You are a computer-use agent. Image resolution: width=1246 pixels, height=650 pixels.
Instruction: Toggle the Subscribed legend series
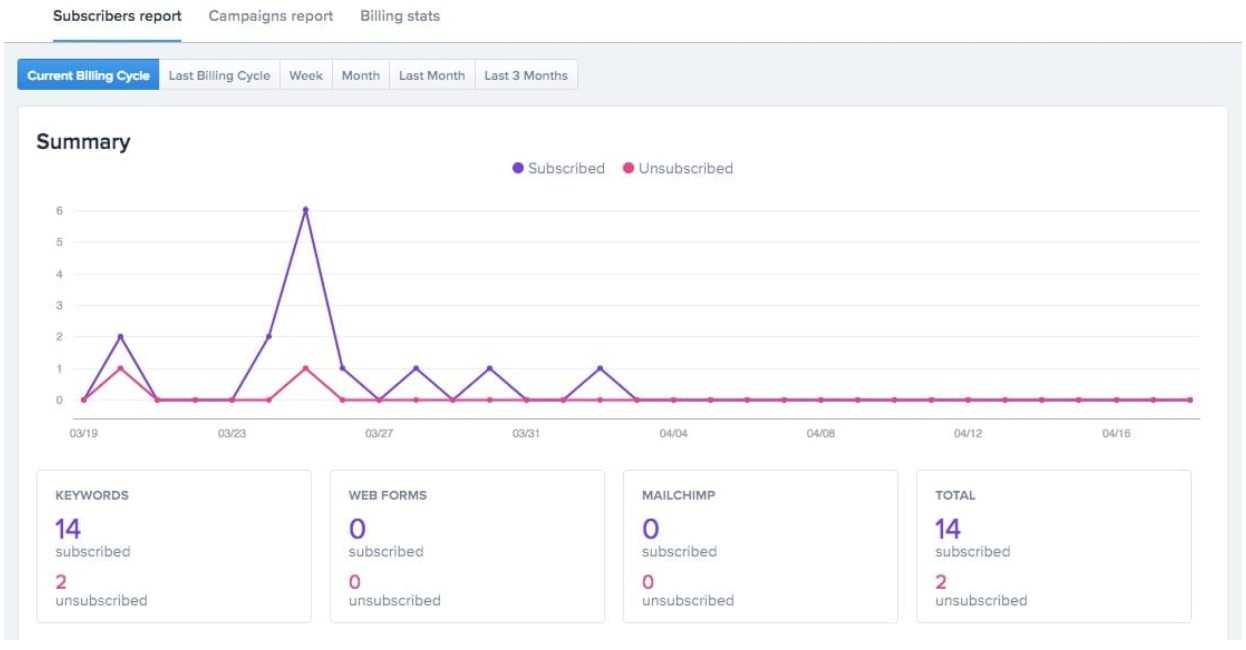[x=559, y=168]
